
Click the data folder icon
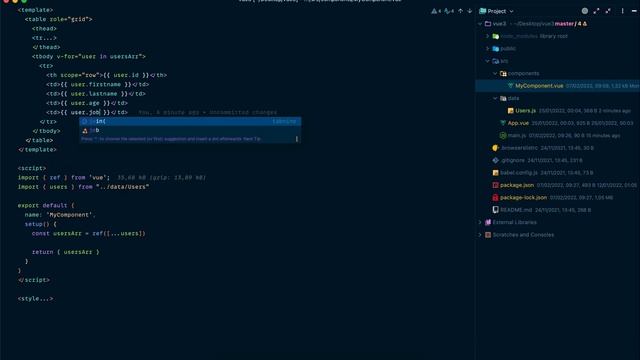503,98
